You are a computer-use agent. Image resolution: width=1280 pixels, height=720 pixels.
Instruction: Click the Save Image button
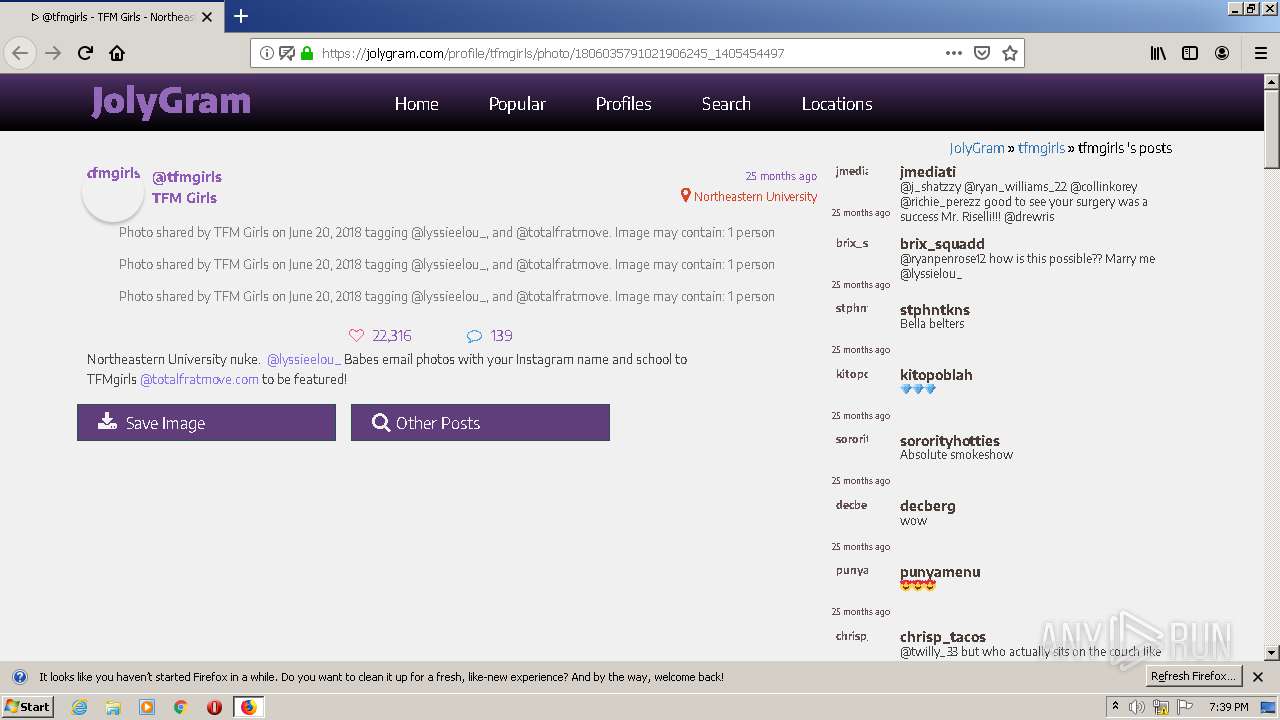pyautogui.click(x=206, y=422)
